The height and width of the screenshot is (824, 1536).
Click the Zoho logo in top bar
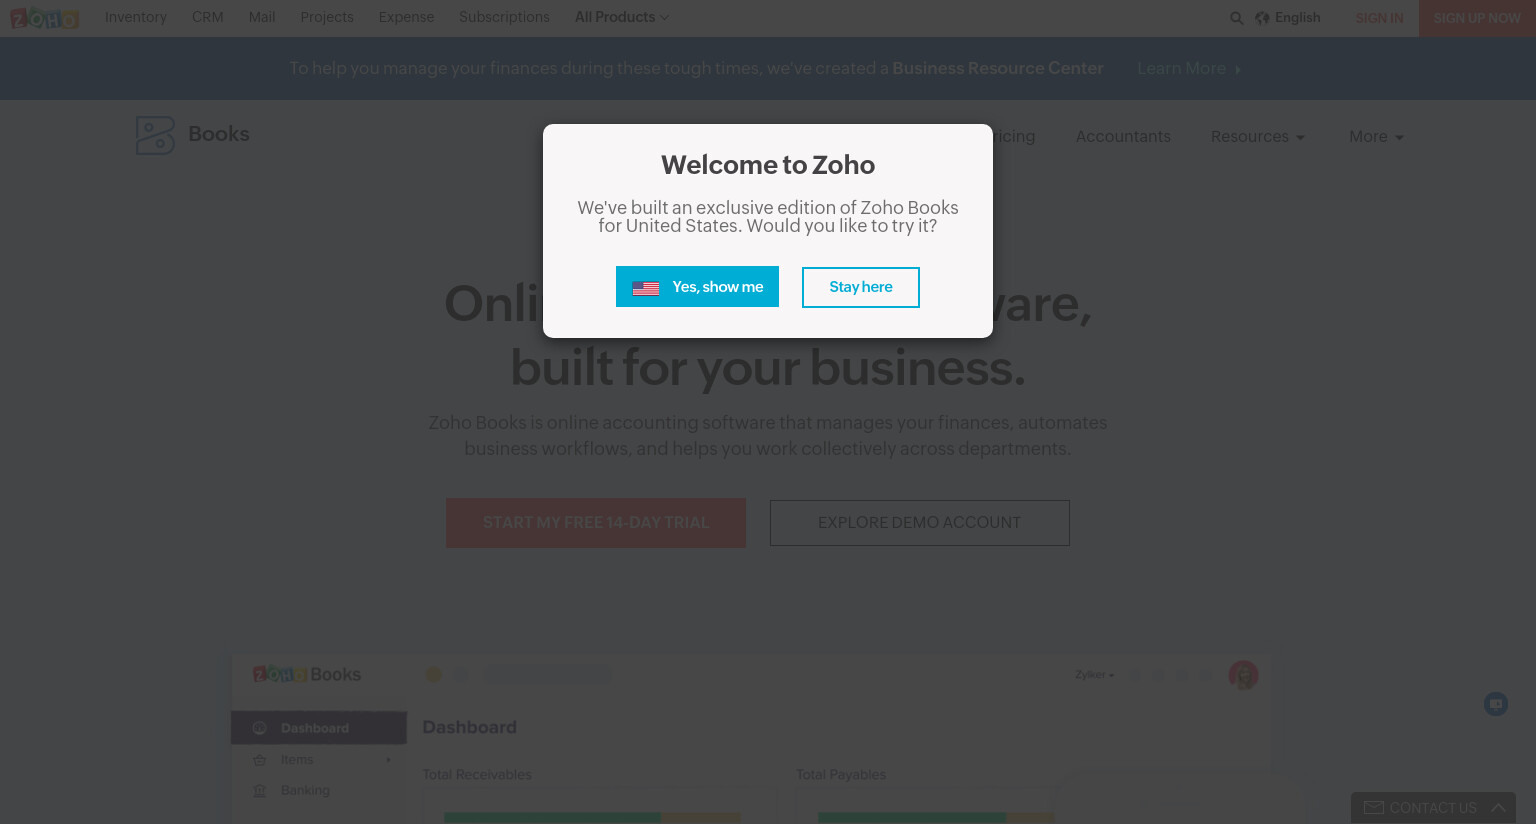(44, 18)
